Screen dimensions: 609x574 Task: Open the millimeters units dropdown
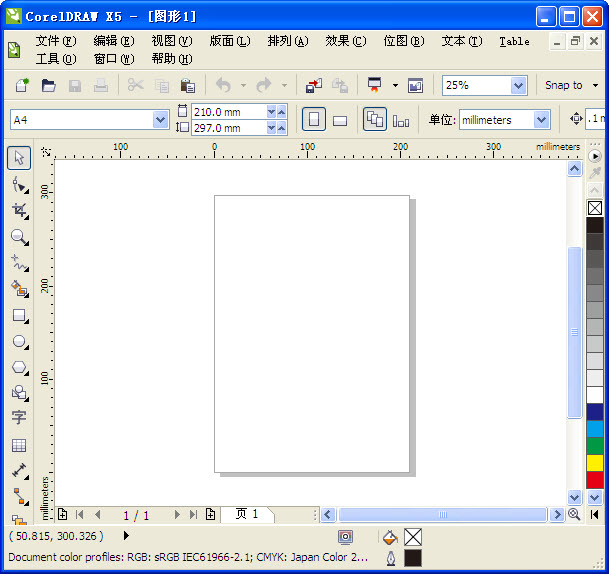point(541,120)
